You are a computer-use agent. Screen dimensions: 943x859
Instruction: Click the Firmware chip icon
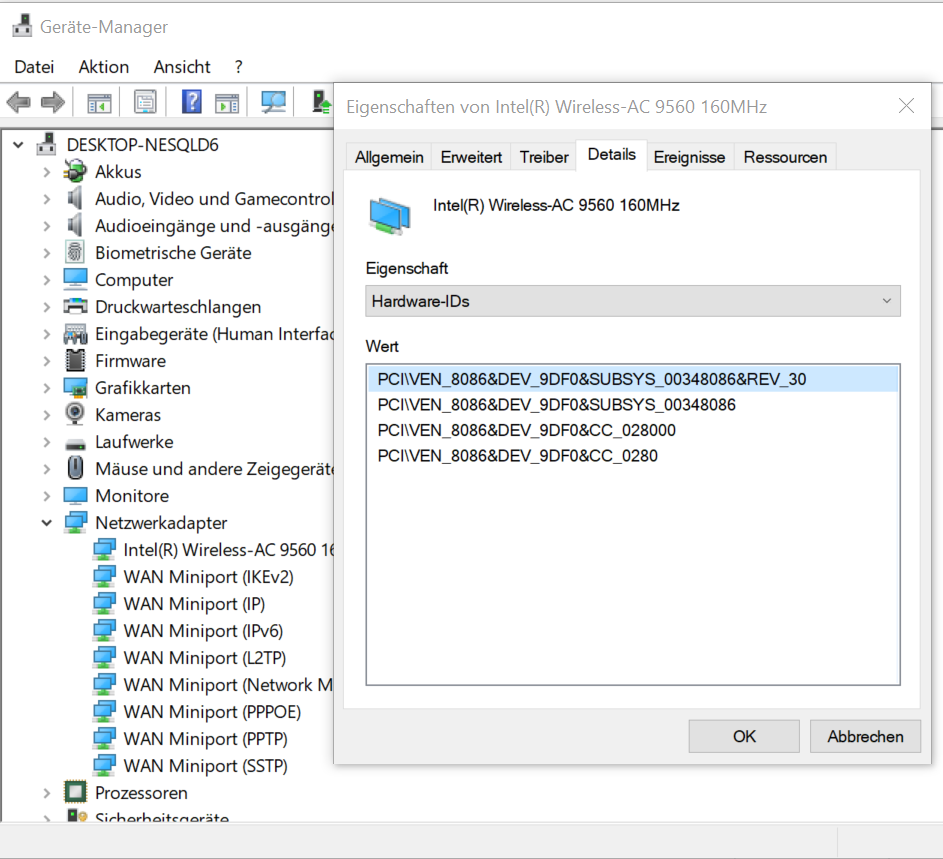pos(75,360)
